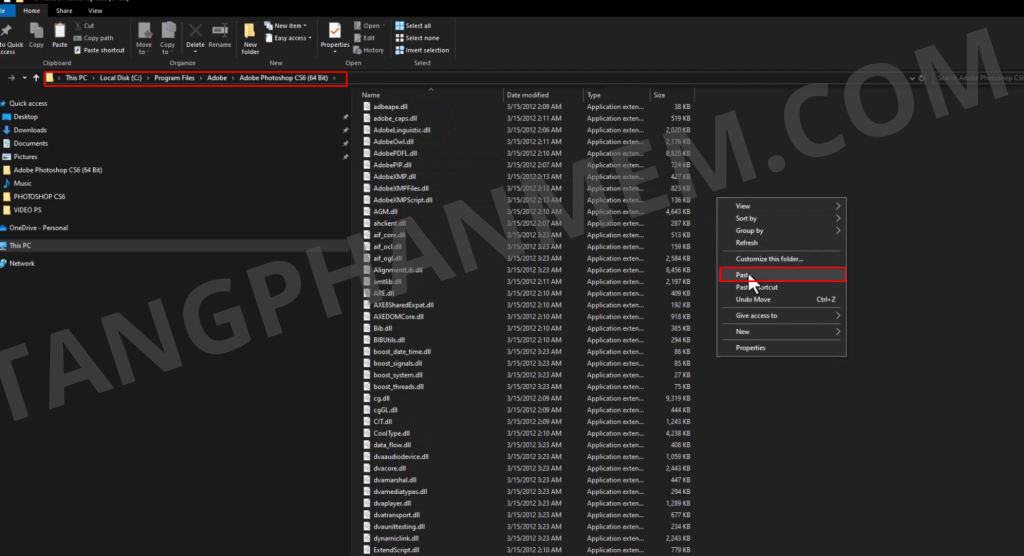Click the Copy icon in the Clipboard group
This screenshot has width=1024, height=556.
point(36,35)
